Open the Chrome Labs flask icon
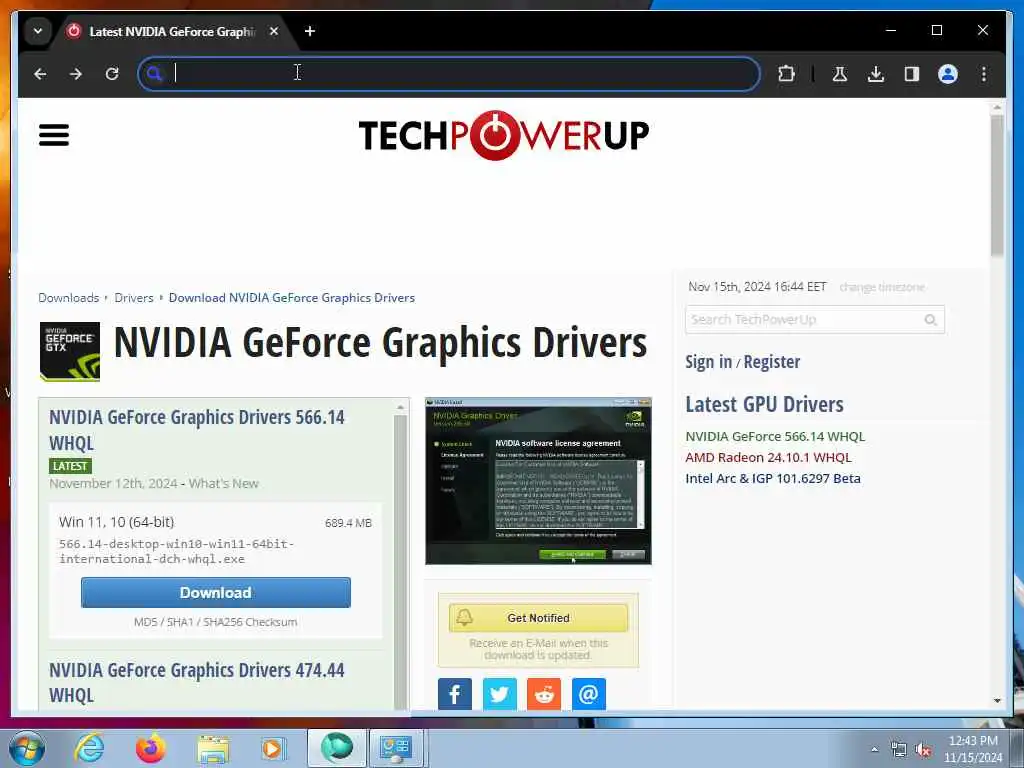Screen dimensions: 1024x768 pos(840,74)
